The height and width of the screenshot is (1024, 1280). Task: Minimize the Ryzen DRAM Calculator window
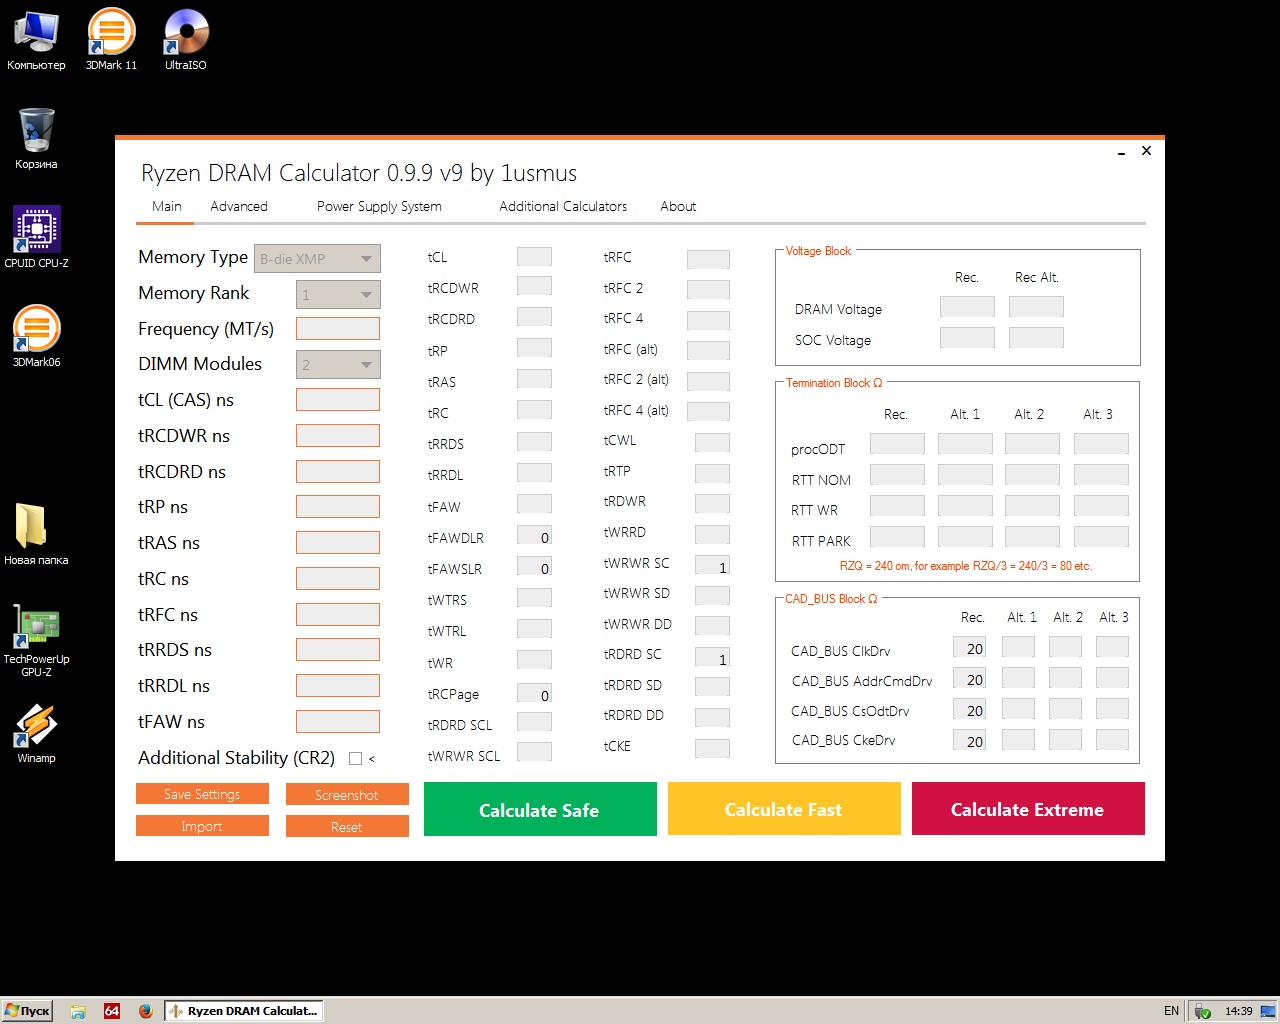tap(1122, 152)
